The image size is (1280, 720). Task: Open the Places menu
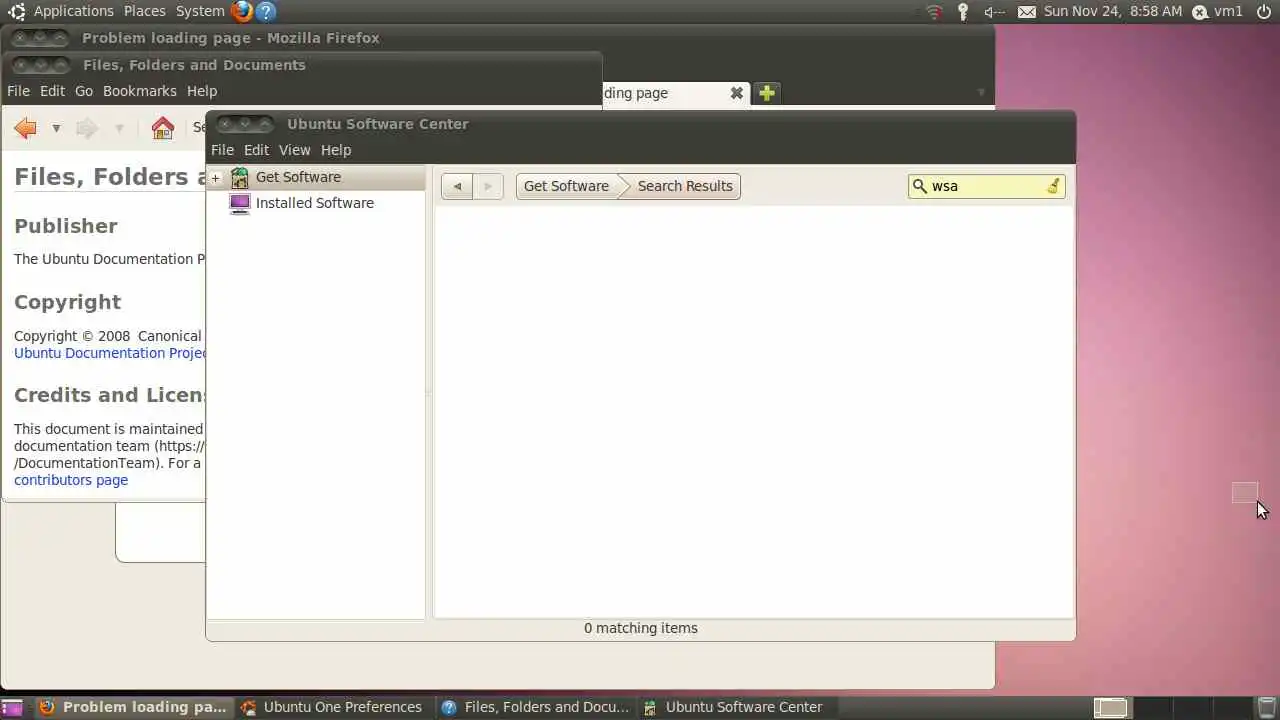coord(145,11)
